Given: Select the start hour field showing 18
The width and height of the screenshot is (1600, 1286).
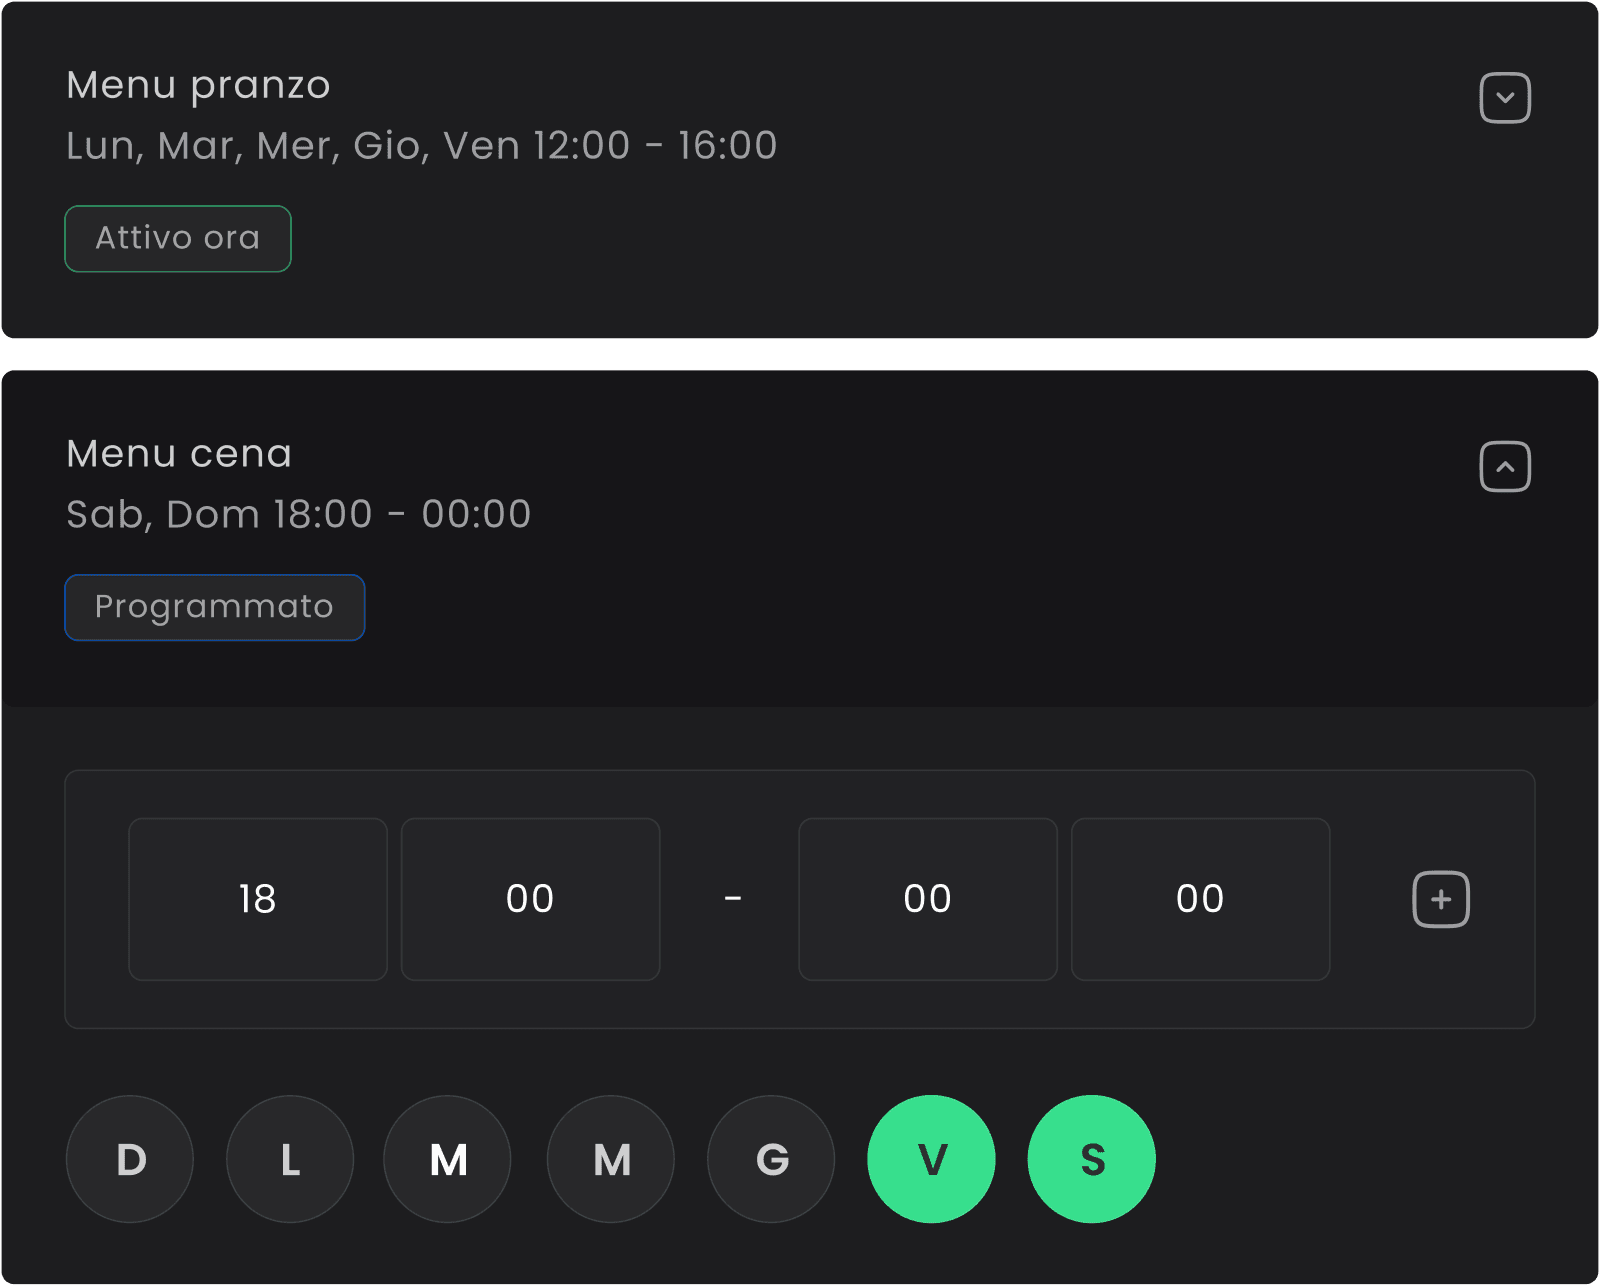Looking at the screenshot, I should pyautogui.click(x=257, y=899).
